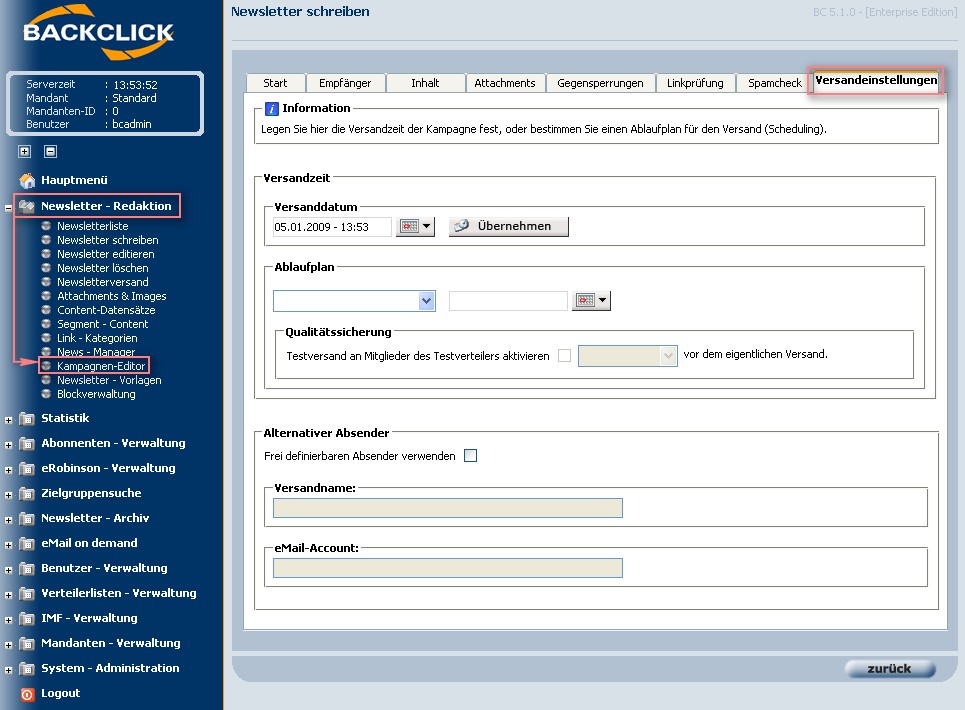
Task: Open the Ablaufplan selection dropdown
Action: [x=354, y=301]
